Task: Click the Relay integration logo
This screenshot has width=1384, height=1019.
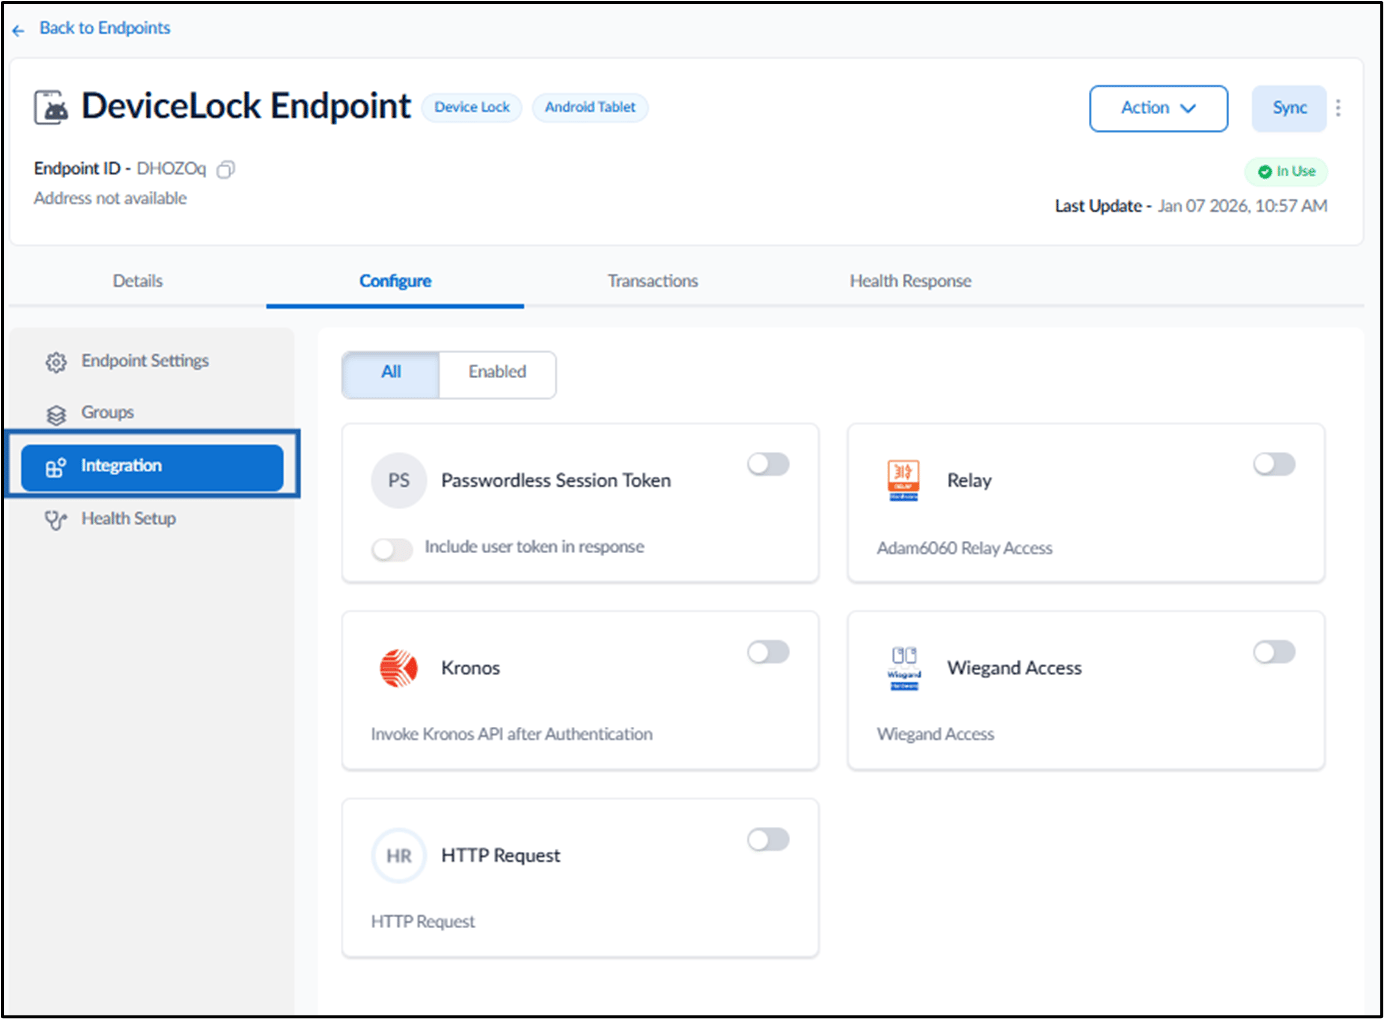Action: (x=903, y=480)
